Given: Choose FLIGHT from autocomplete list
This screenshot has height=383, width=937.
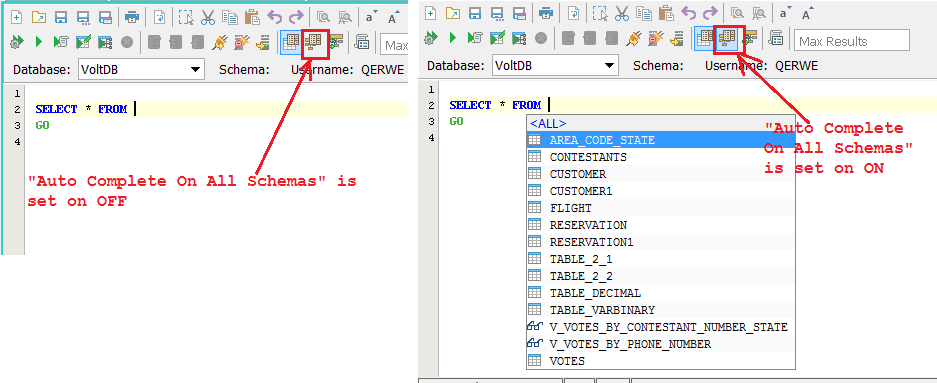Looking at the screenshot, I should coord(660,208).
